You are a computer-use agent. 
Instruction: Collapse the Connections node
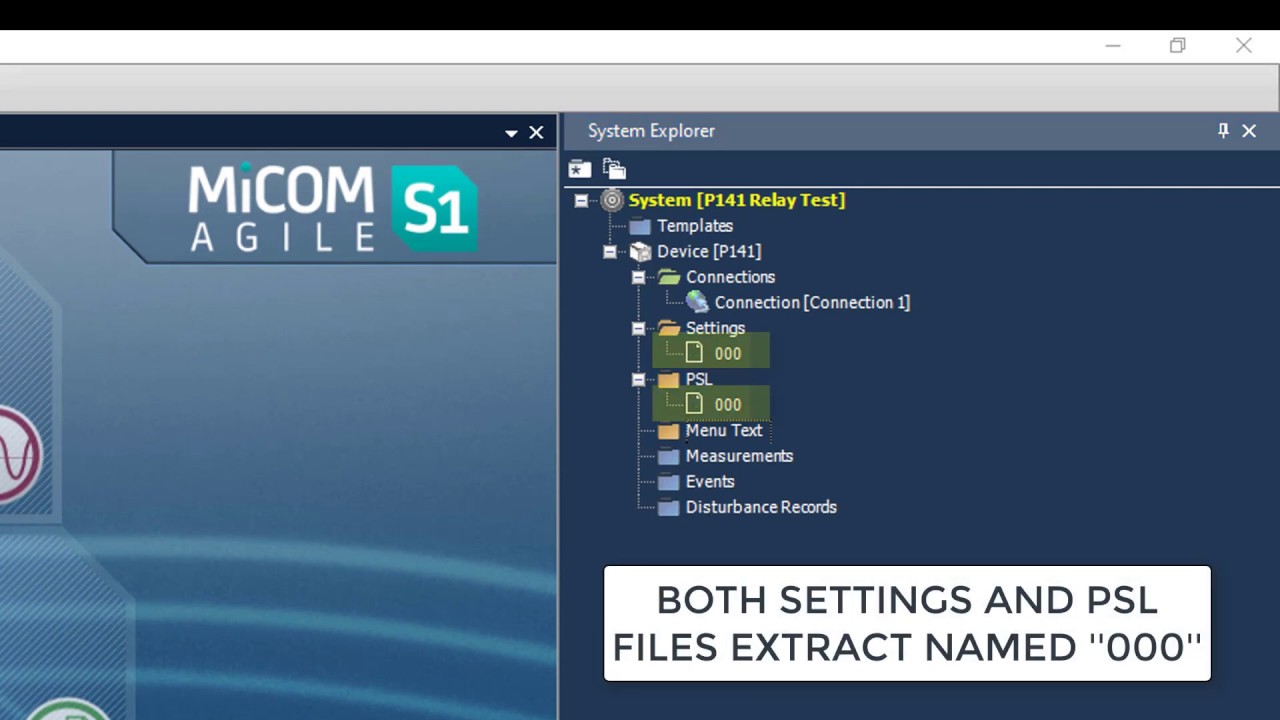638,277
